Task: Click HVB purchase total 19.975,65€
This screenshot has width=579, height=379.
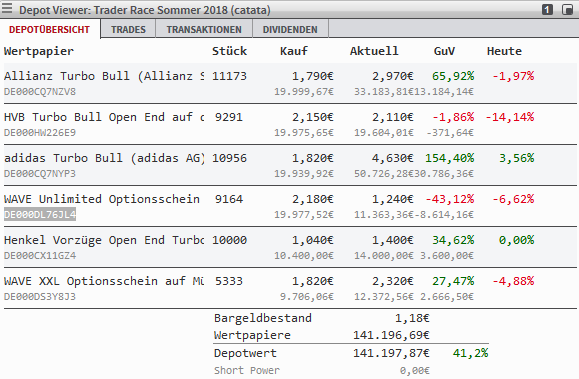Action: coord(304,133)
